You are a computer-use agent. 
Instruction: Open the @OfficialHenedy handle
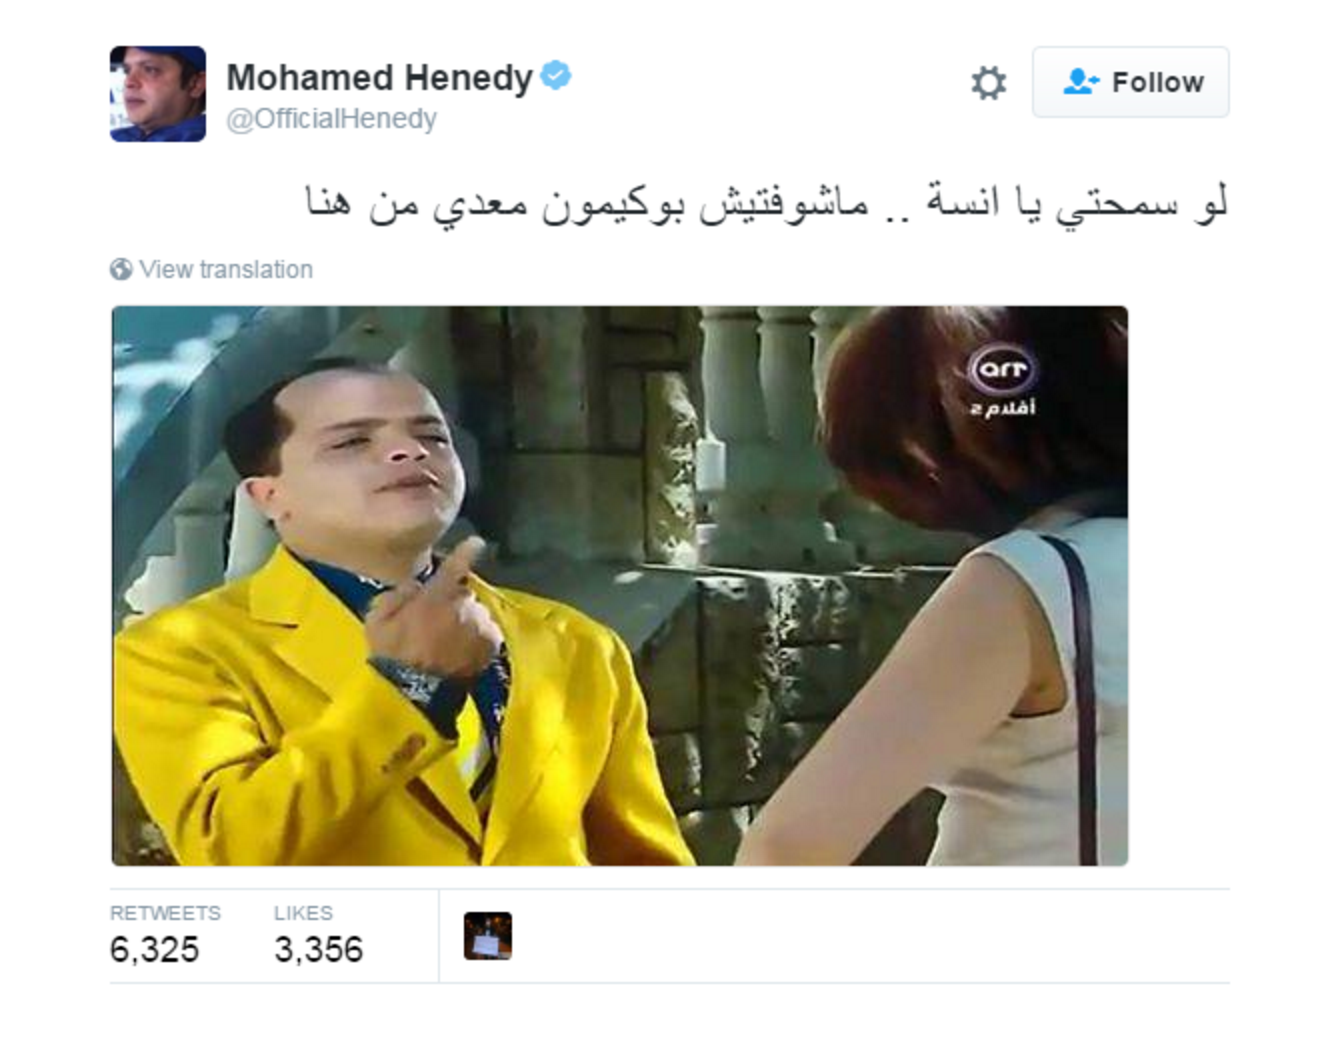coord(331,119)
